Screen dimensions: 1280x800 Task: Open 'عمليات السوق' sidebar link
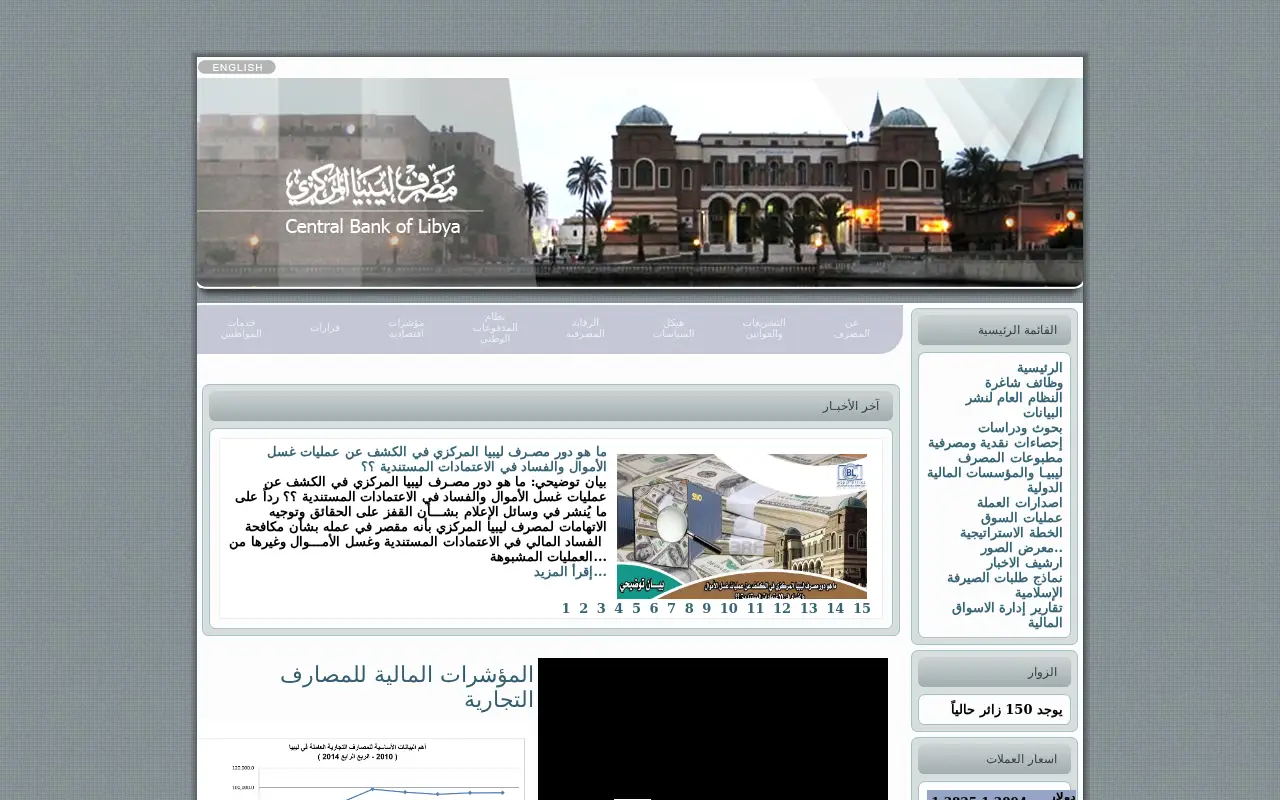[1022, 518]
